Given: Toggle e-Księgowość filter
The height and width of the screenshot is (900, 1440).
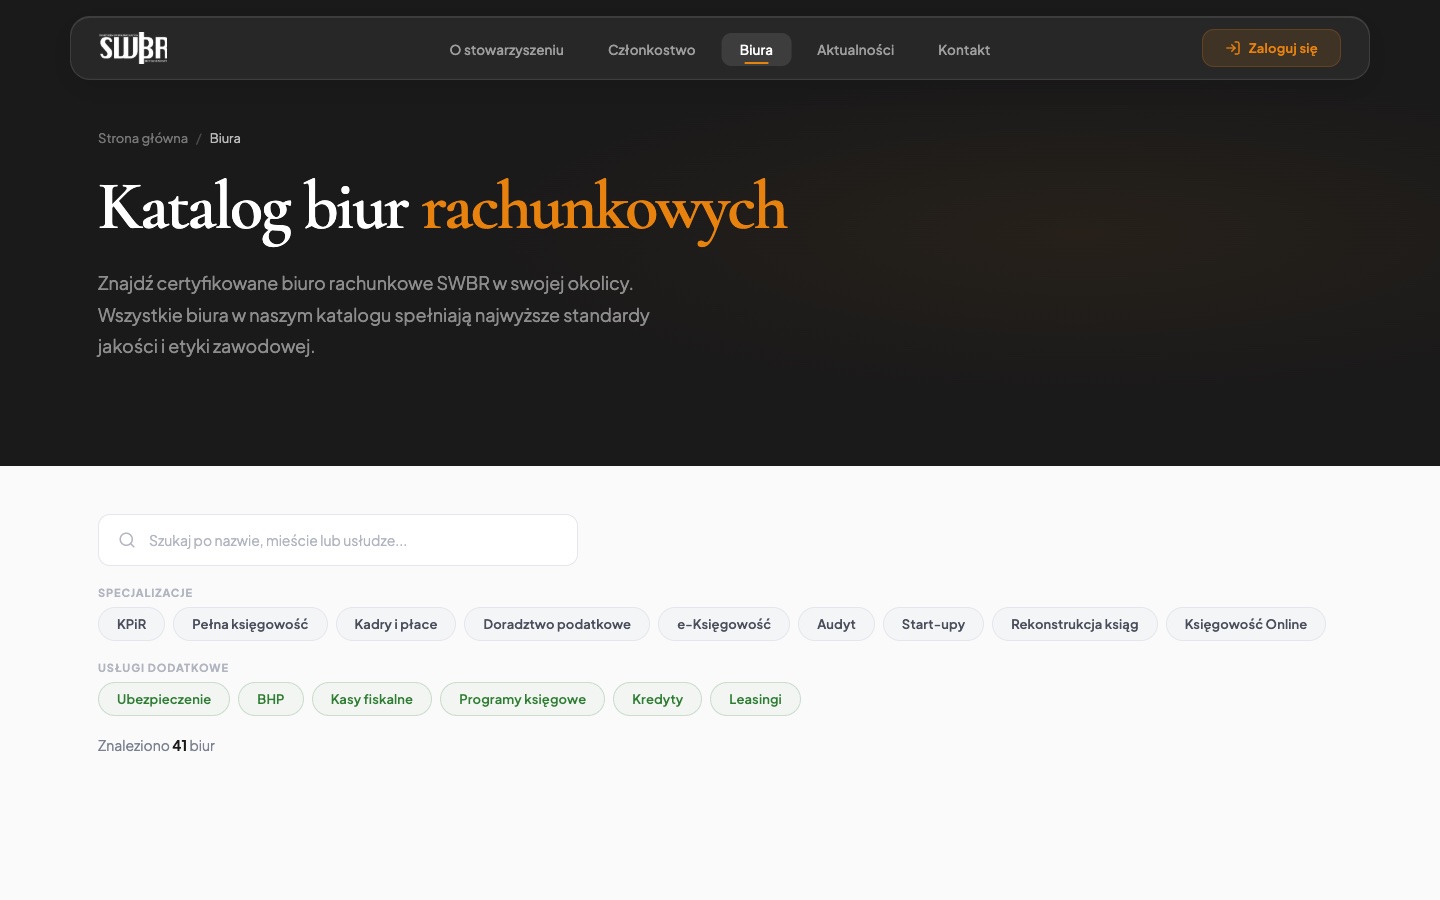Looking at the screenshot, I should click(x=724, y=624).
